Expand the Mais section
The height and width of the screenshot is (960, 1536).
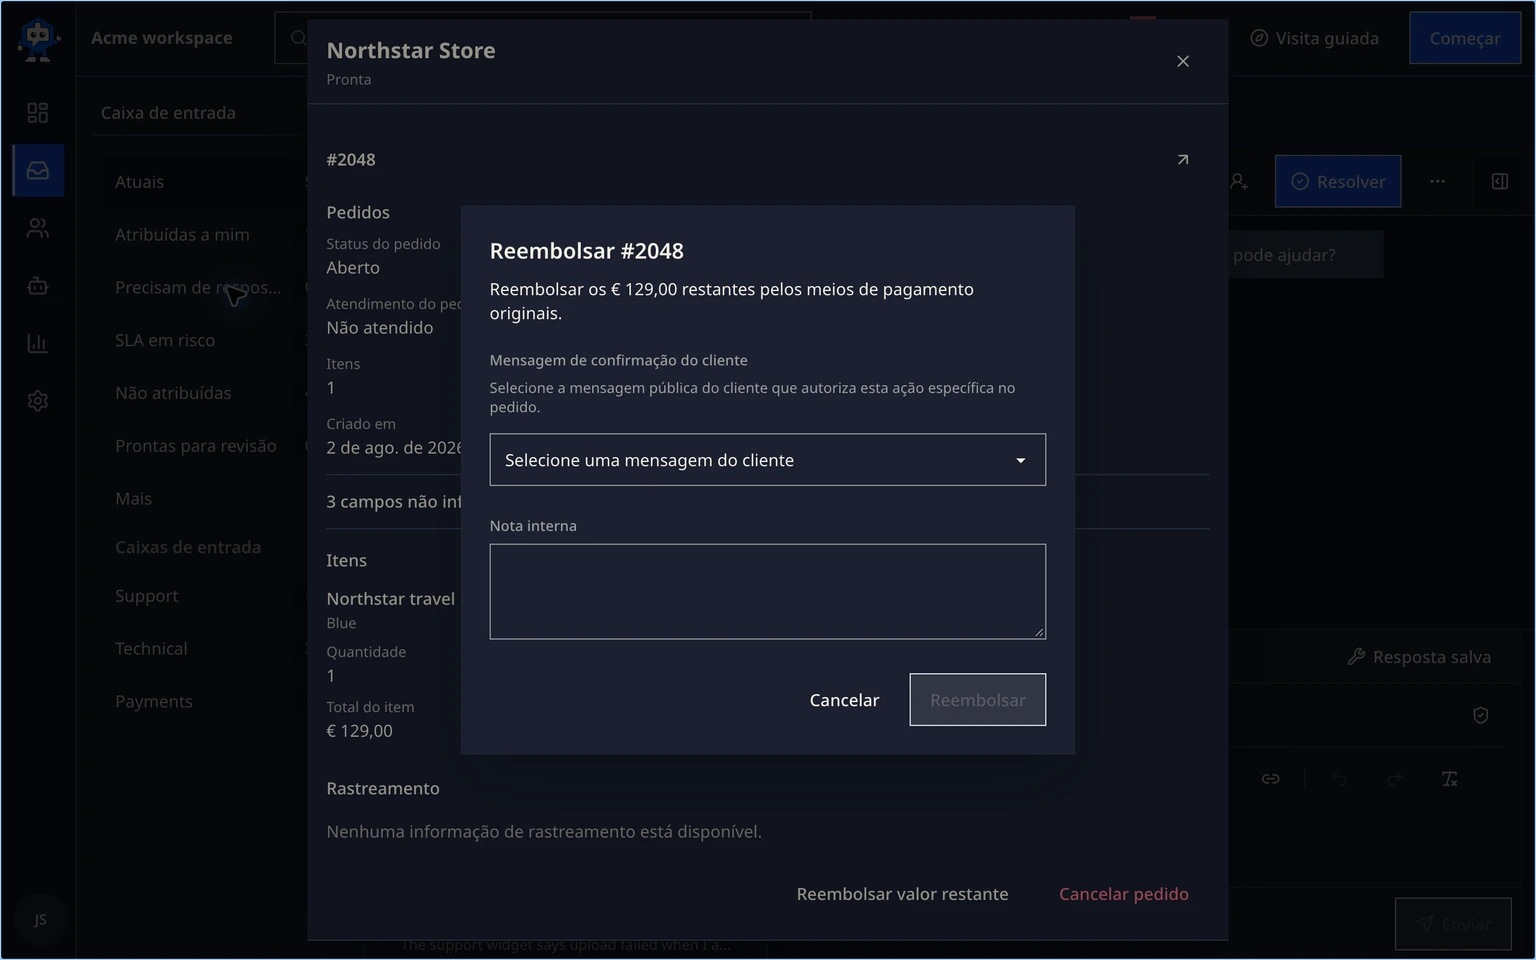(133, 499)
